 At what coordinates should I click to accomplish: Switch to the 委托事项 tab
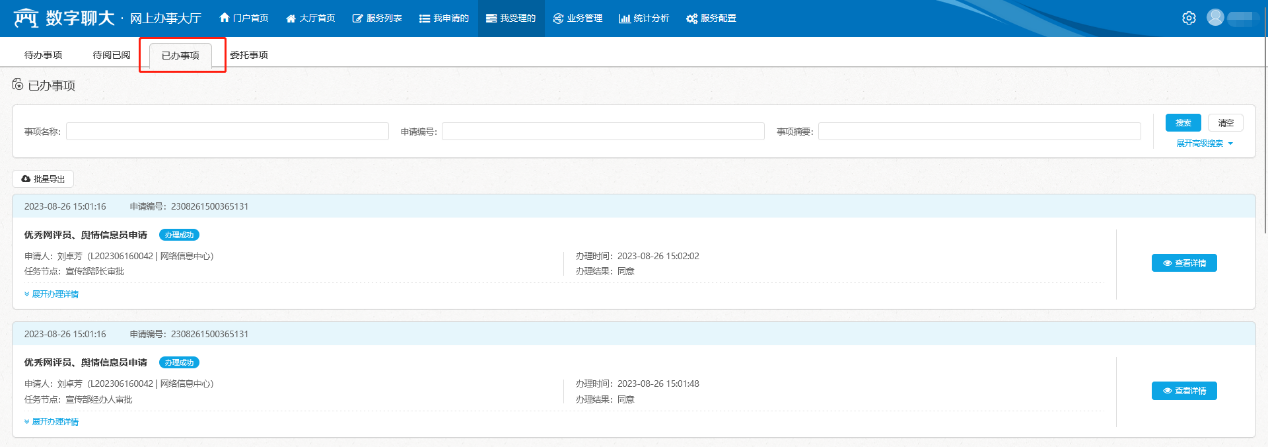tap(248, 55)
